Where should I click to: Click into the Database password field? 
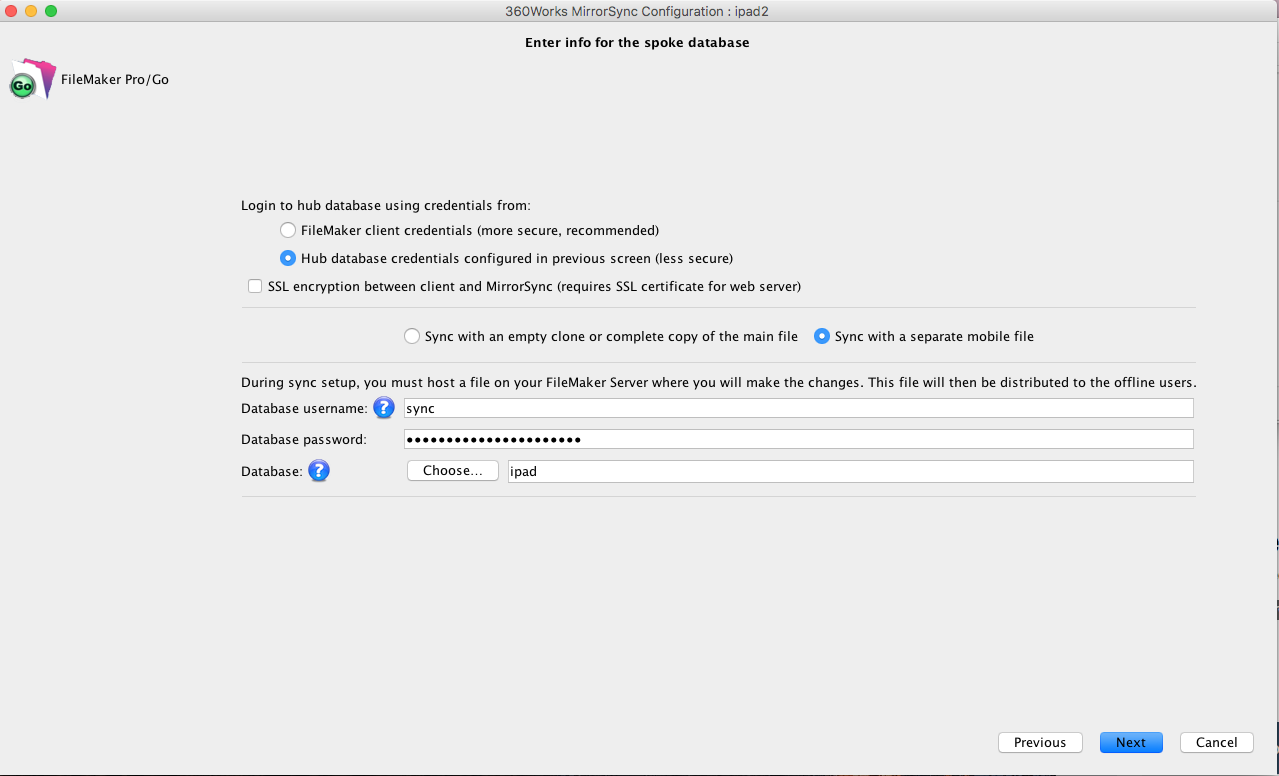coord(798,439)
